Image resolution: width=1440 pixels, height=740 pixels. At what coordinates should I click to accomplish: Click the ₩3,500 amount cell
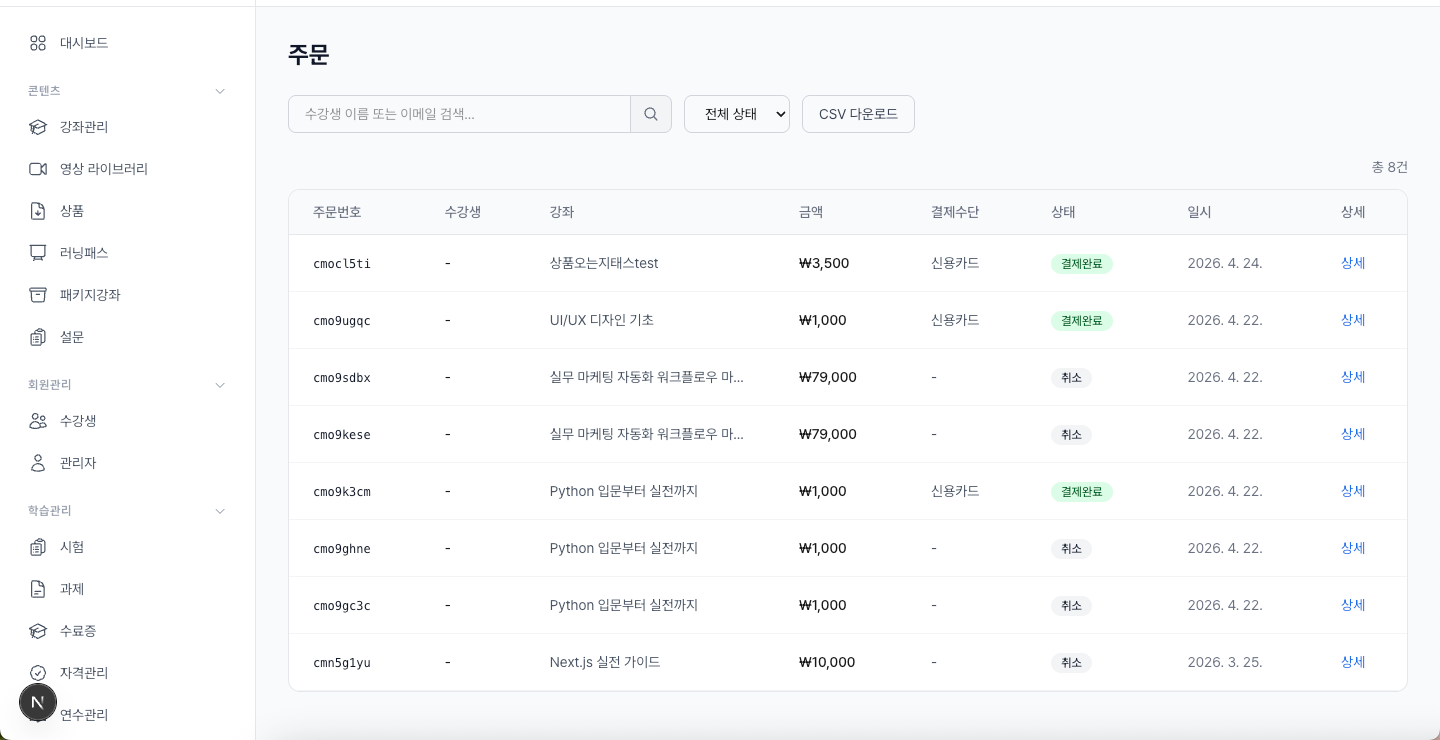tap(824, 263)
